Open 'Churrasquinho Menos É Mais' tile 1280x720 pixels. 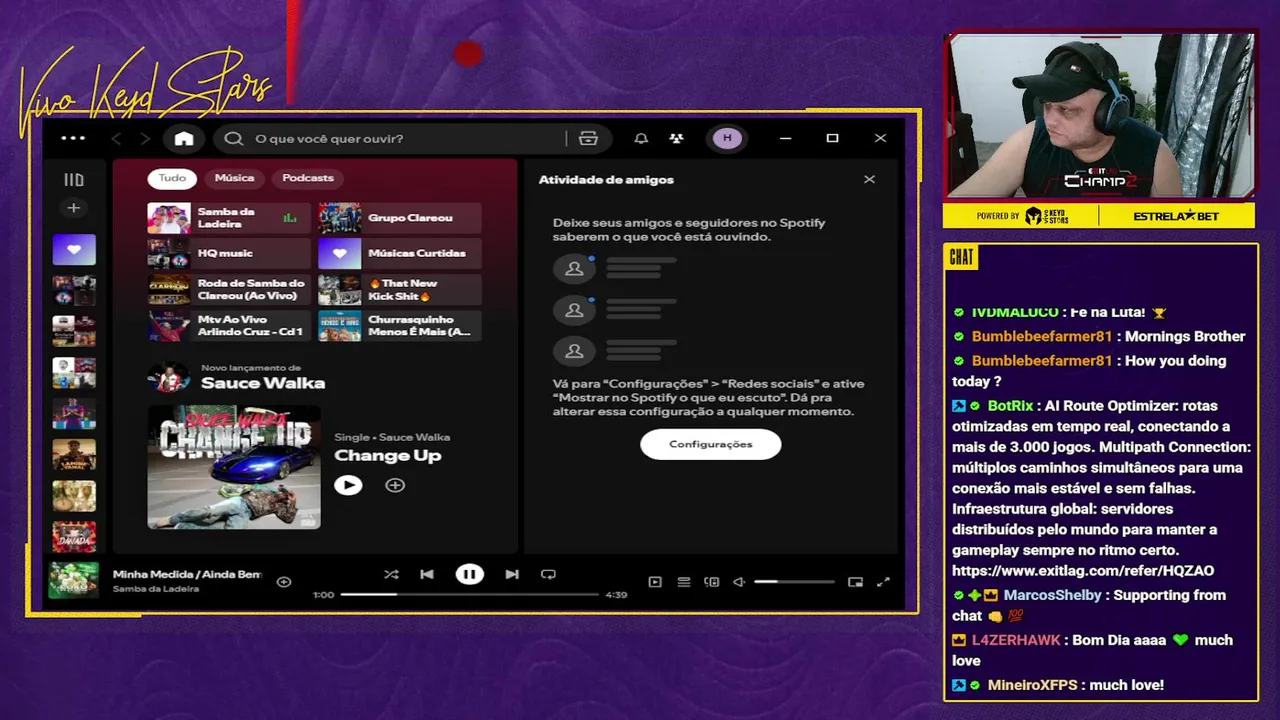[x=400, y=326]
